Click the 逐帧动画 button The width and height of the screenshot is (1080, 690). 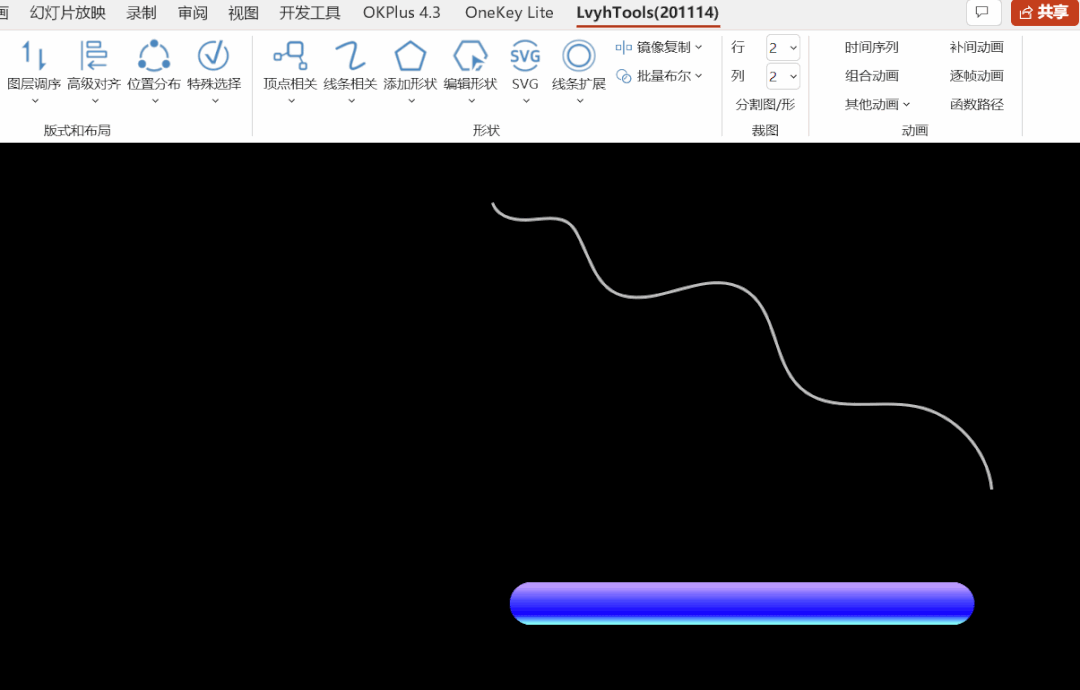(x=976, y=76)
